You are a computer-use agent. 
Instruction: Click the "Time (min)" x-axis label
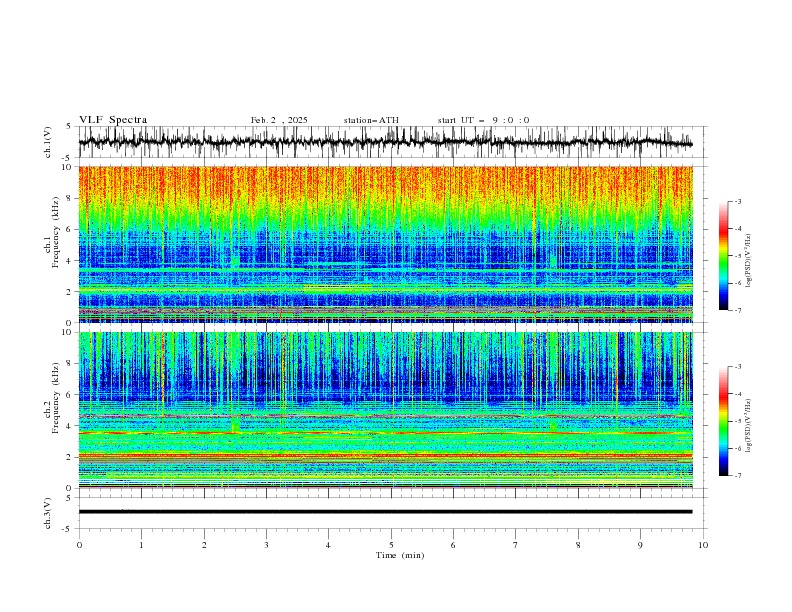(400, 555)
